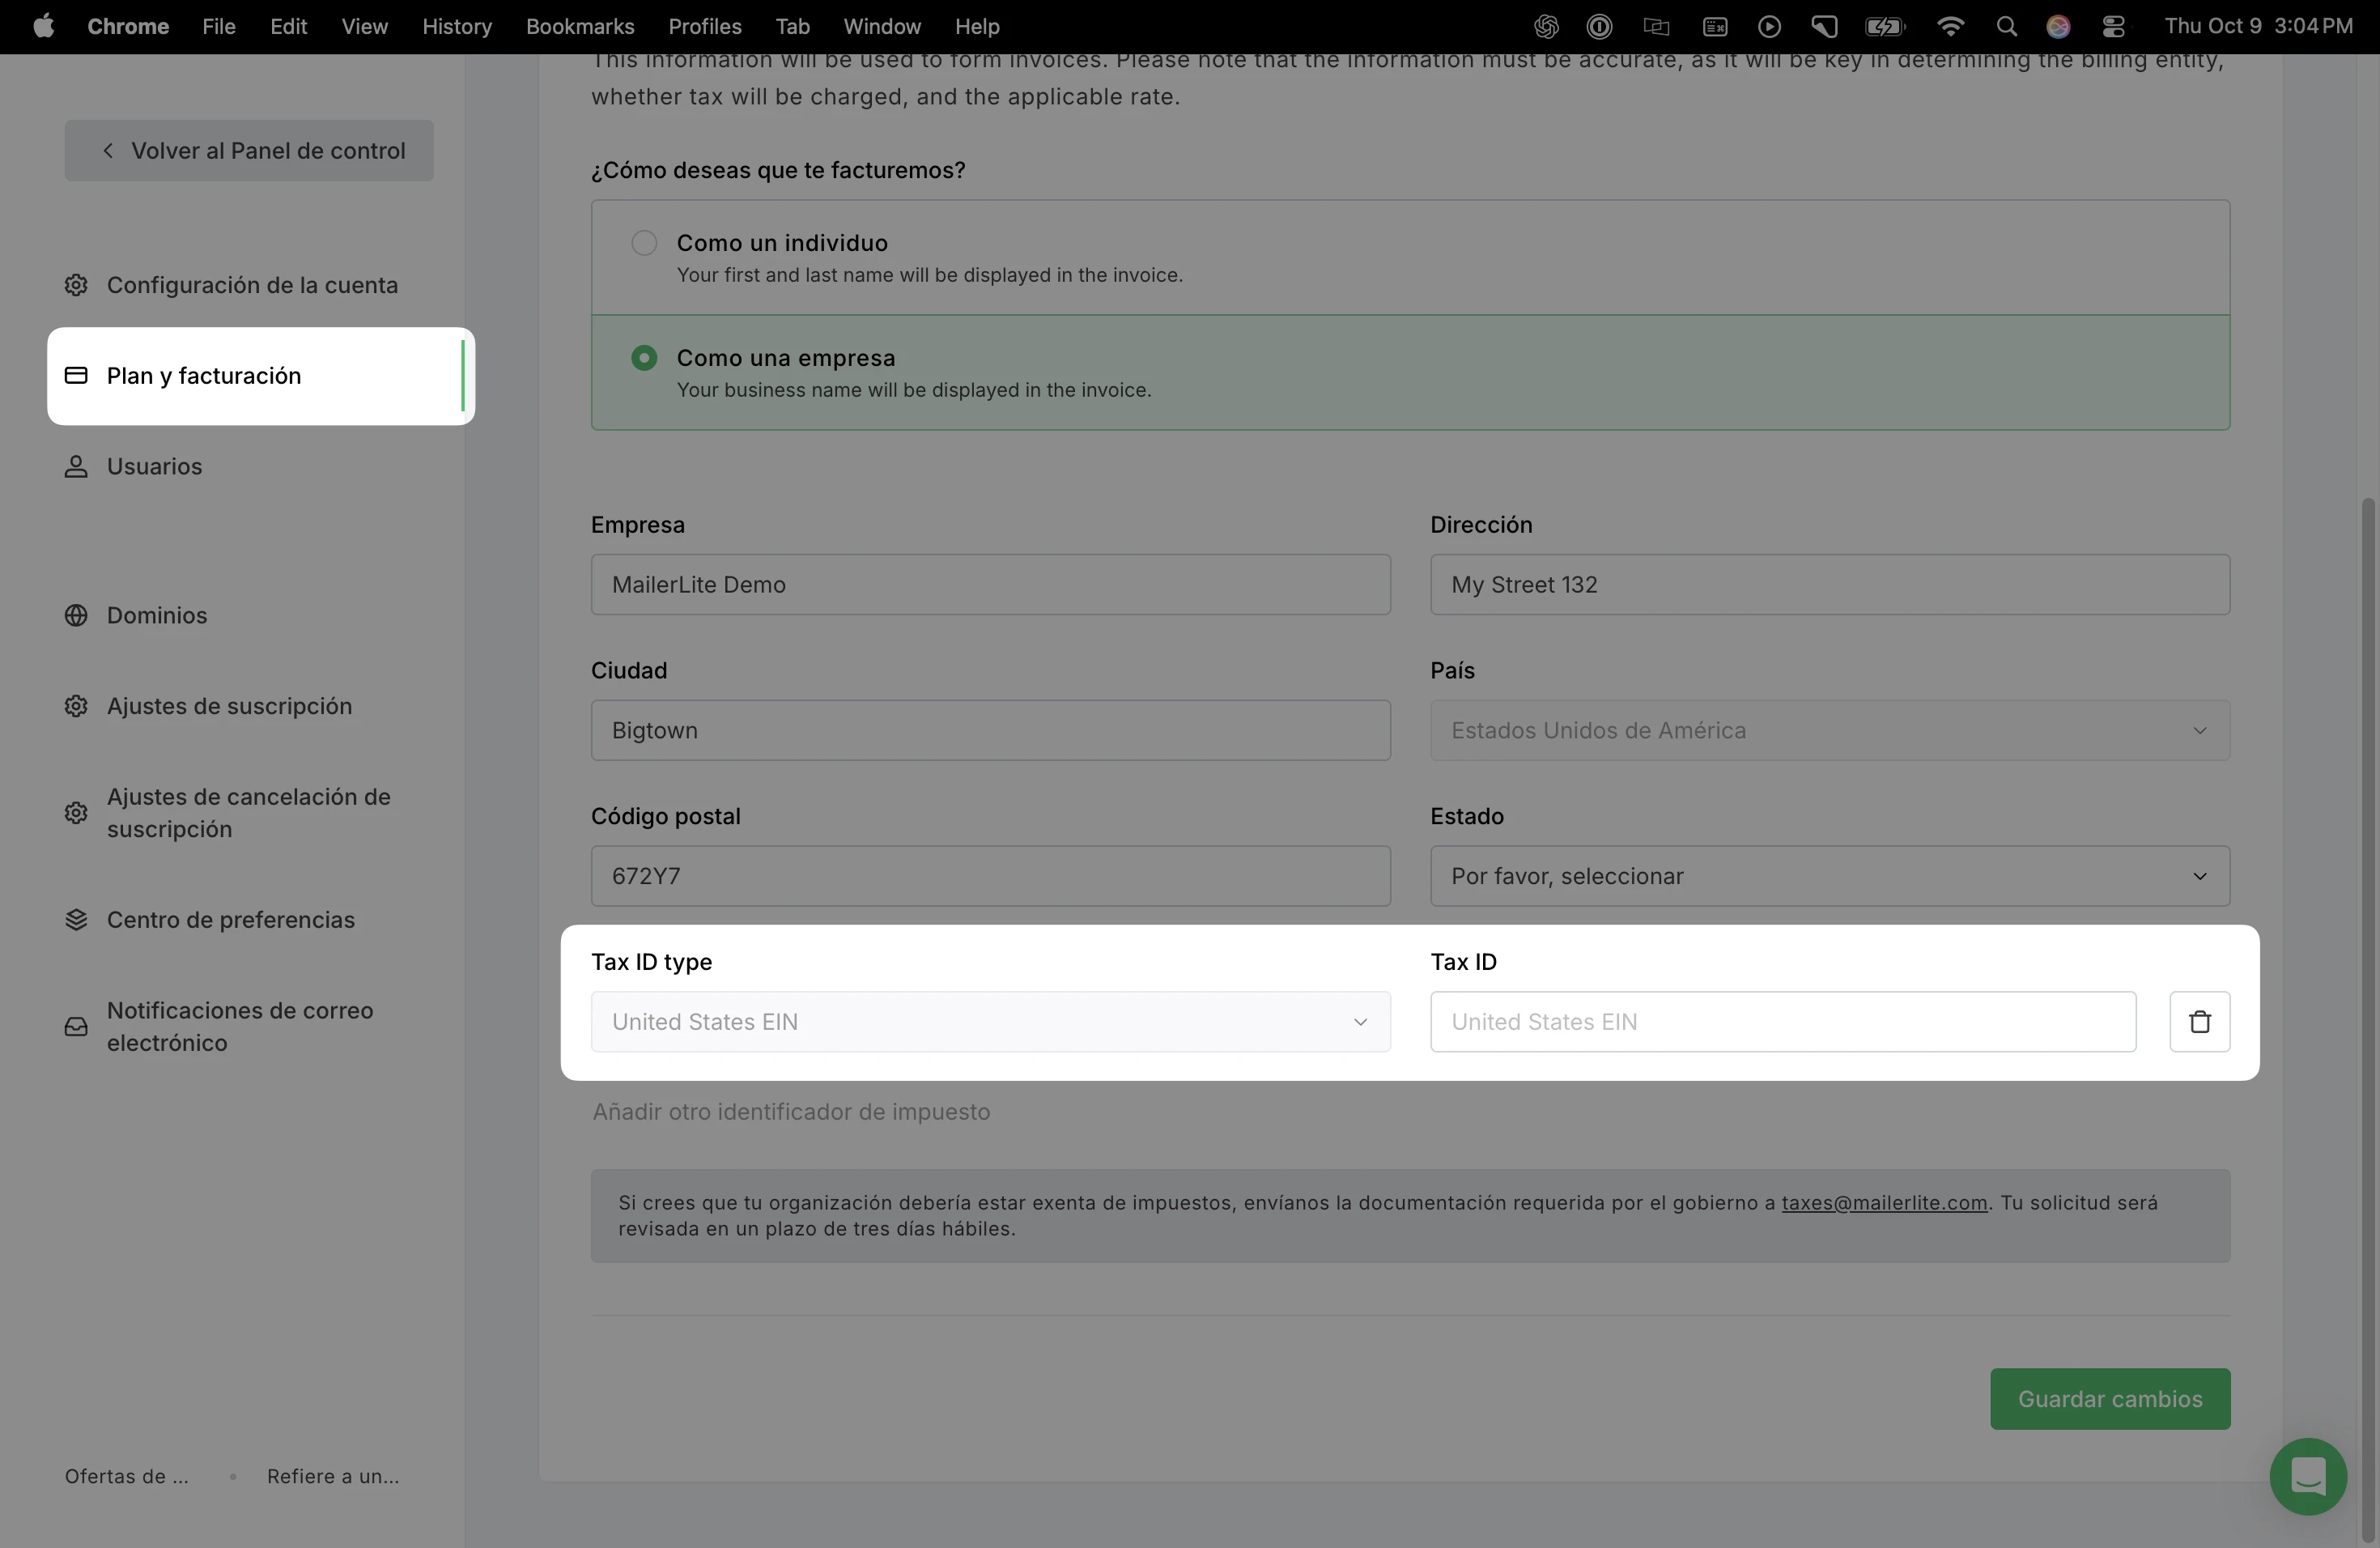Open the macOS Control Center toggle icon
2380x1548 pixels.
2113,27
